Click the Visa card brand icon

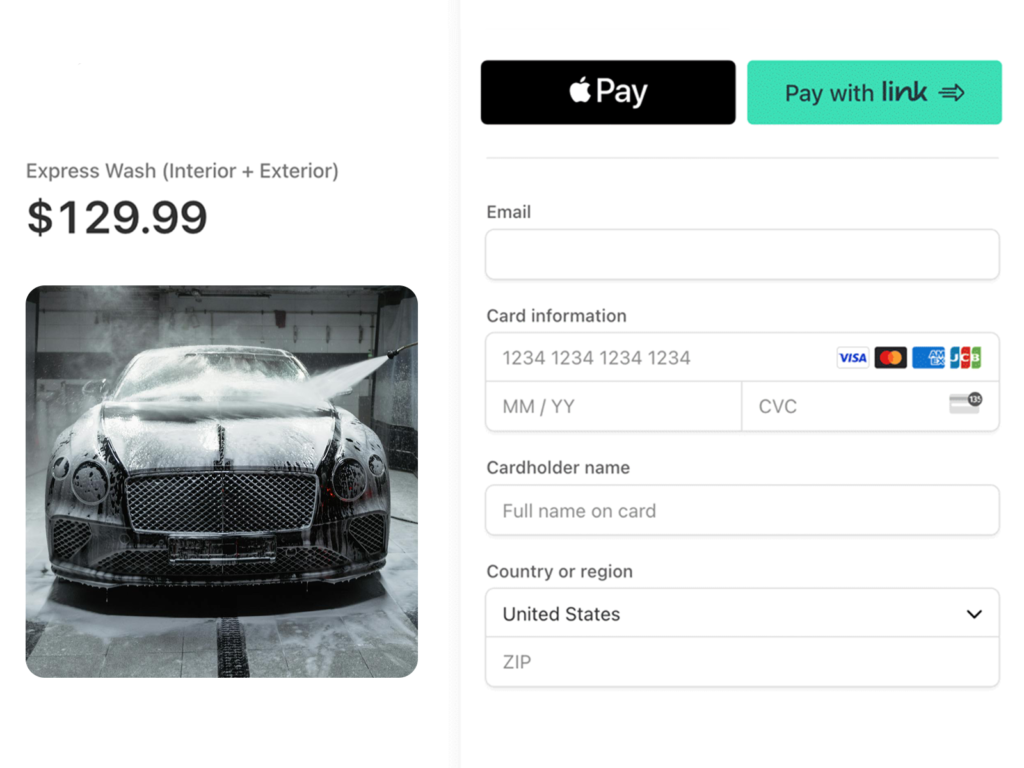pos(852,357)
